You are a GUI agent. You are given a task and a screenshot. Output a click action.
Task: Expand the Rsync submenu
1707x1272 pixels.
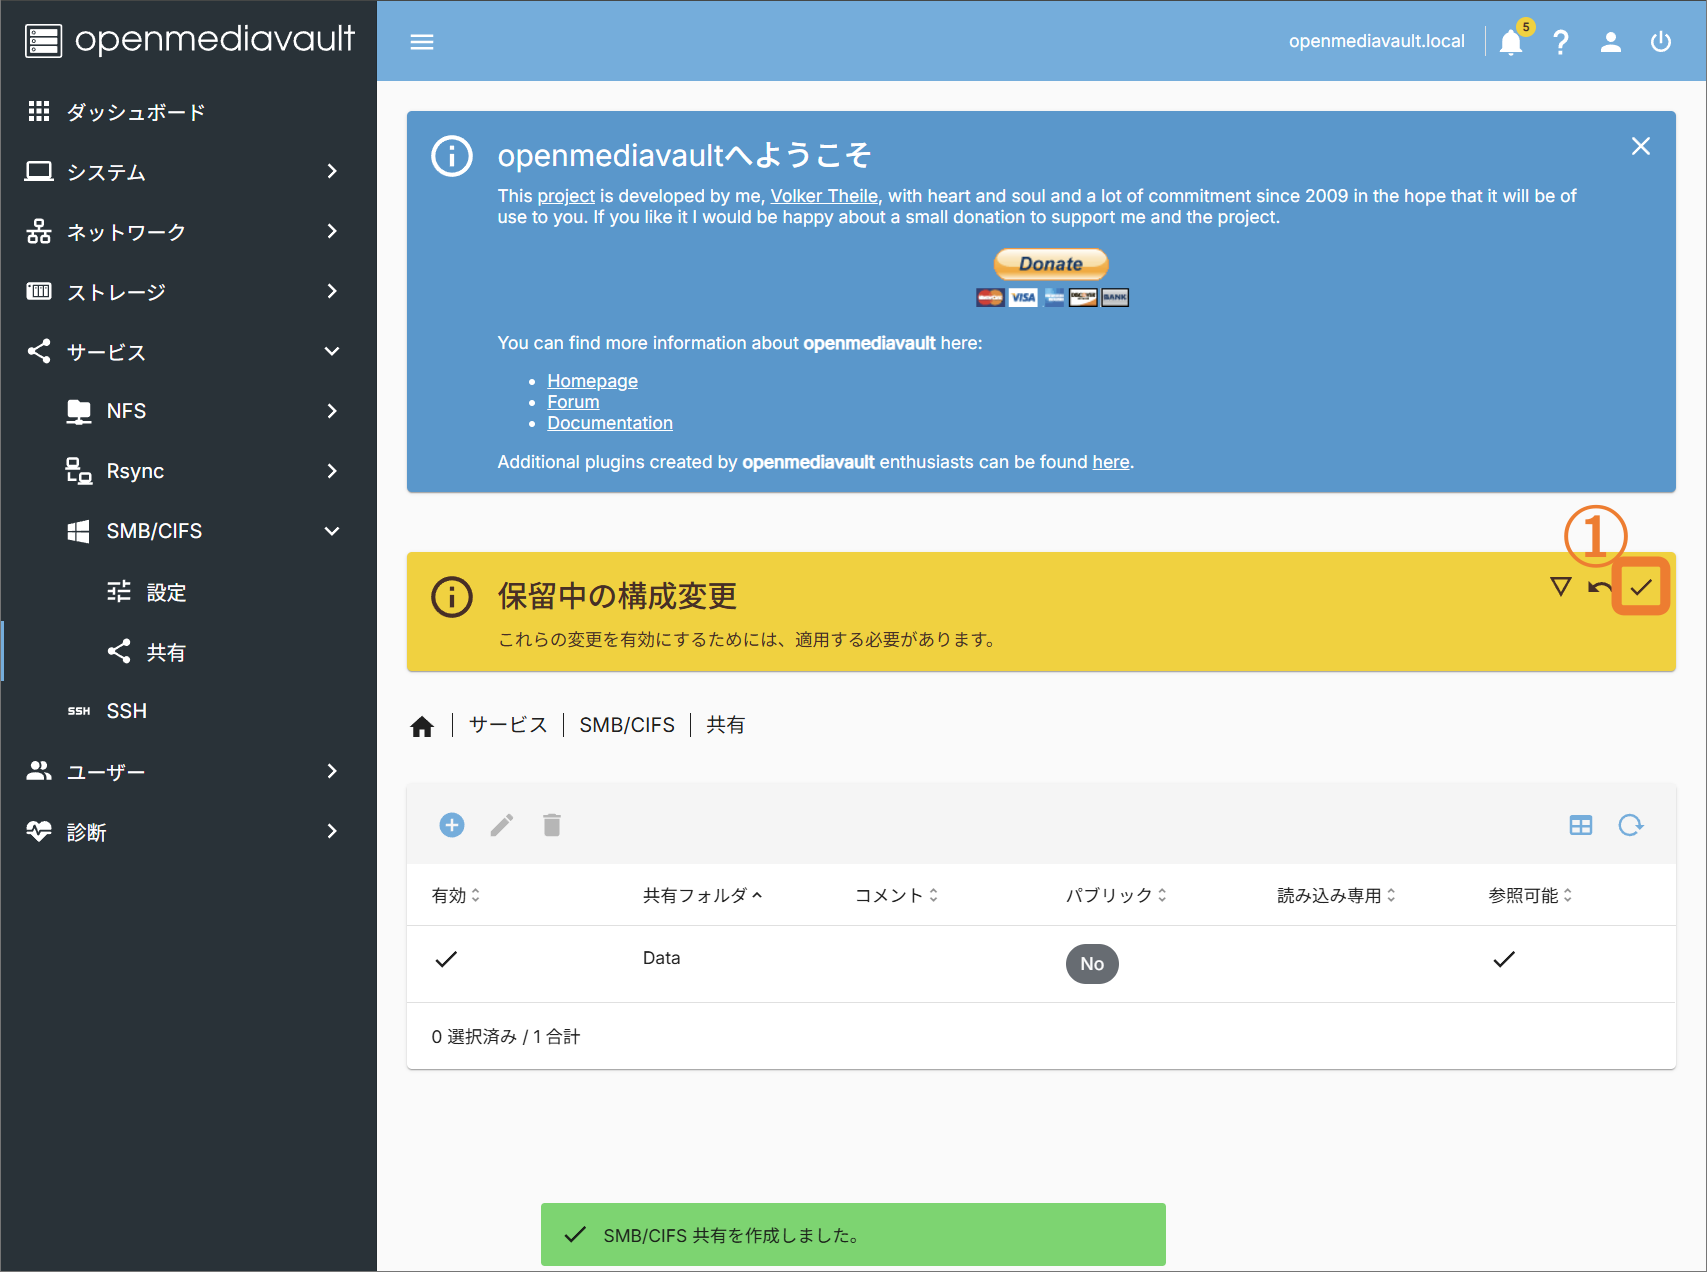(x=188, y=471)
